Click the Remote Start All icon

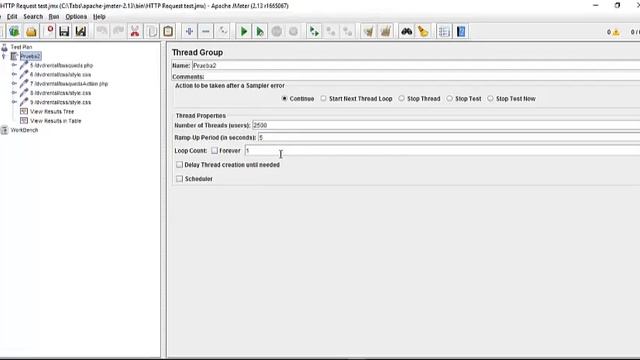314,31
